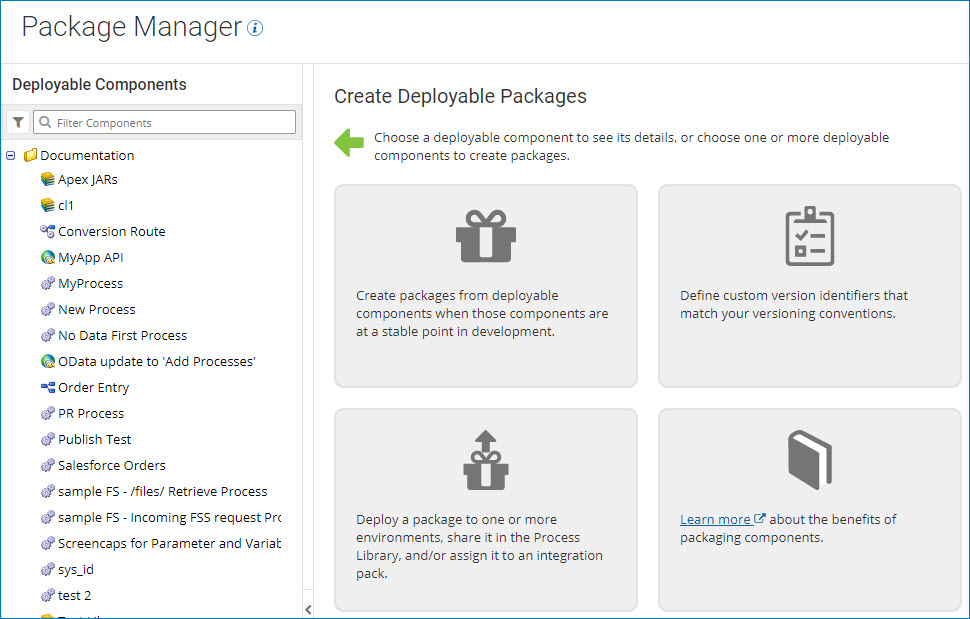The image size is (970, 619).
Task: Select the clipboard icon for custom version identifiers
Action: click(x=809, y=236)
